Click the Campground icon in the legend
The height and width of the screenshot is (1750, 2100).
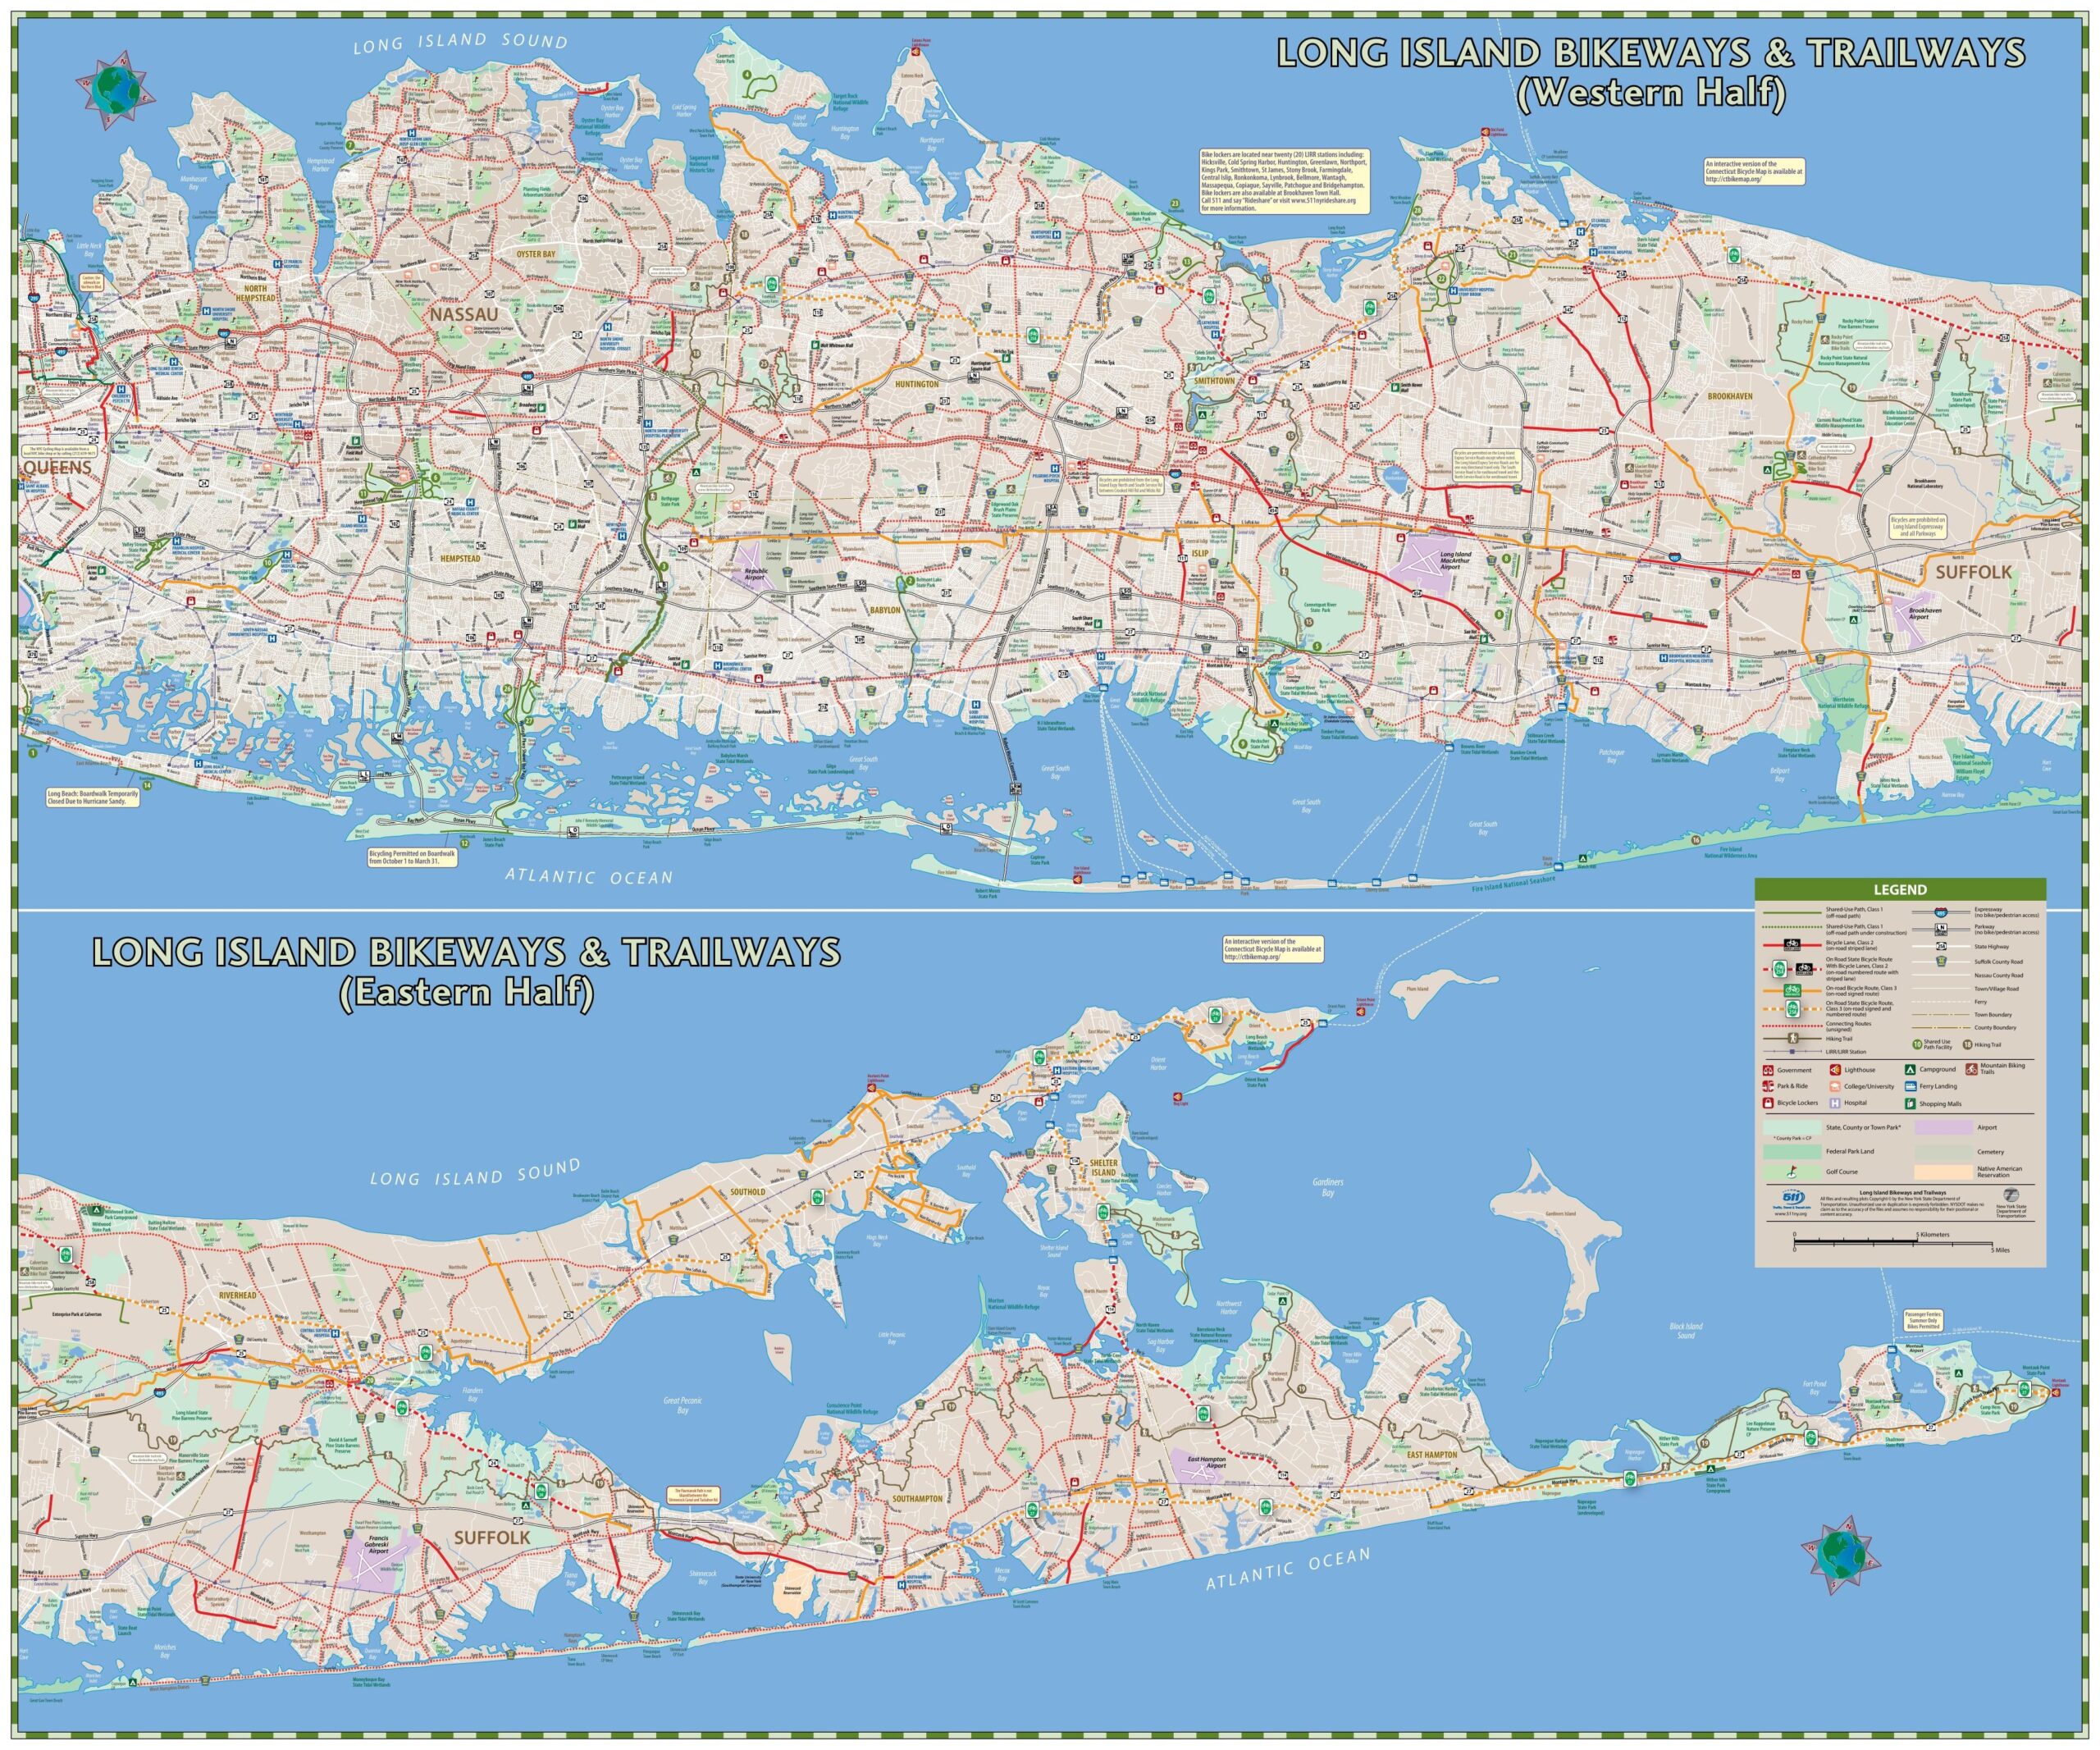1910,1070
